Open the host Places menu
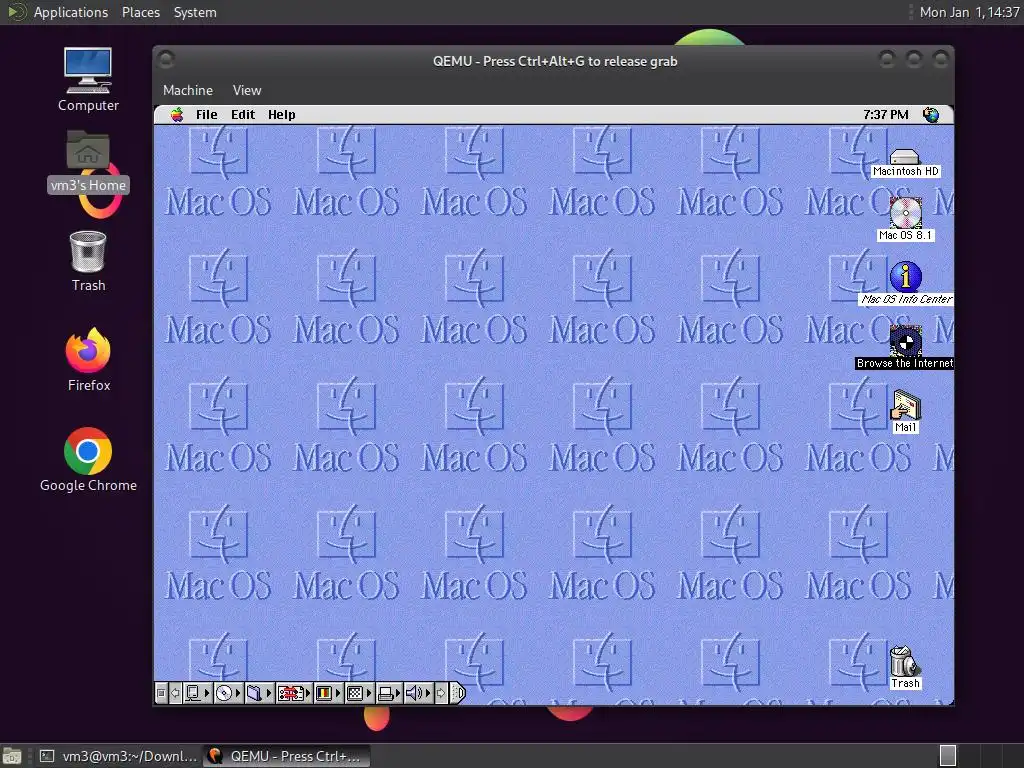 click(140, 12)
